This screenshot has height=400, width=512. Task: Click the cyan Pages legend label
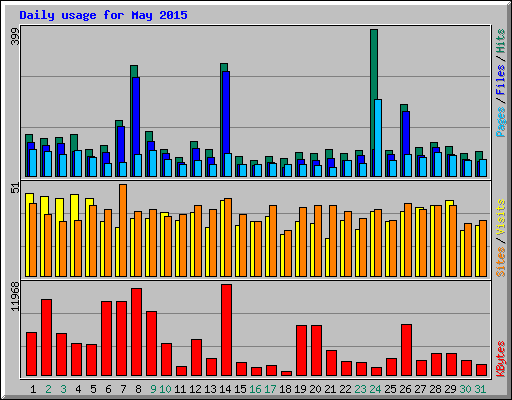pos(501,122)
